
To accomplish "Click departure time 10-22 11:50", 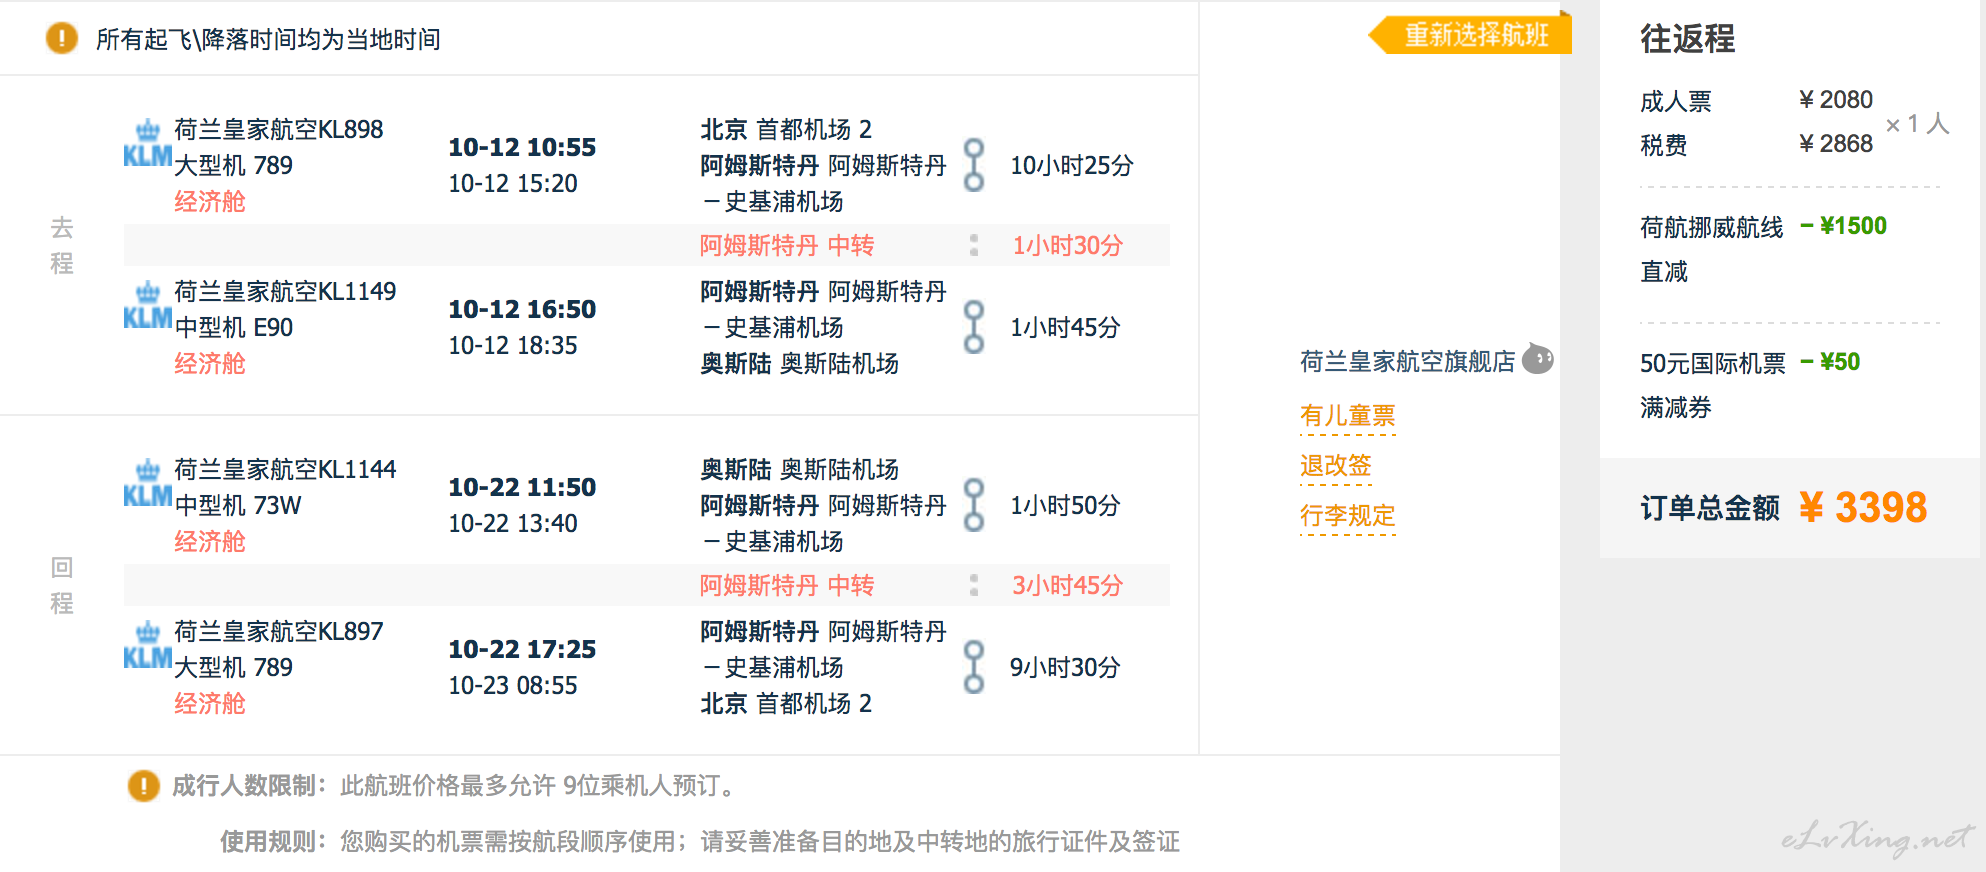I will coord(521,487).
